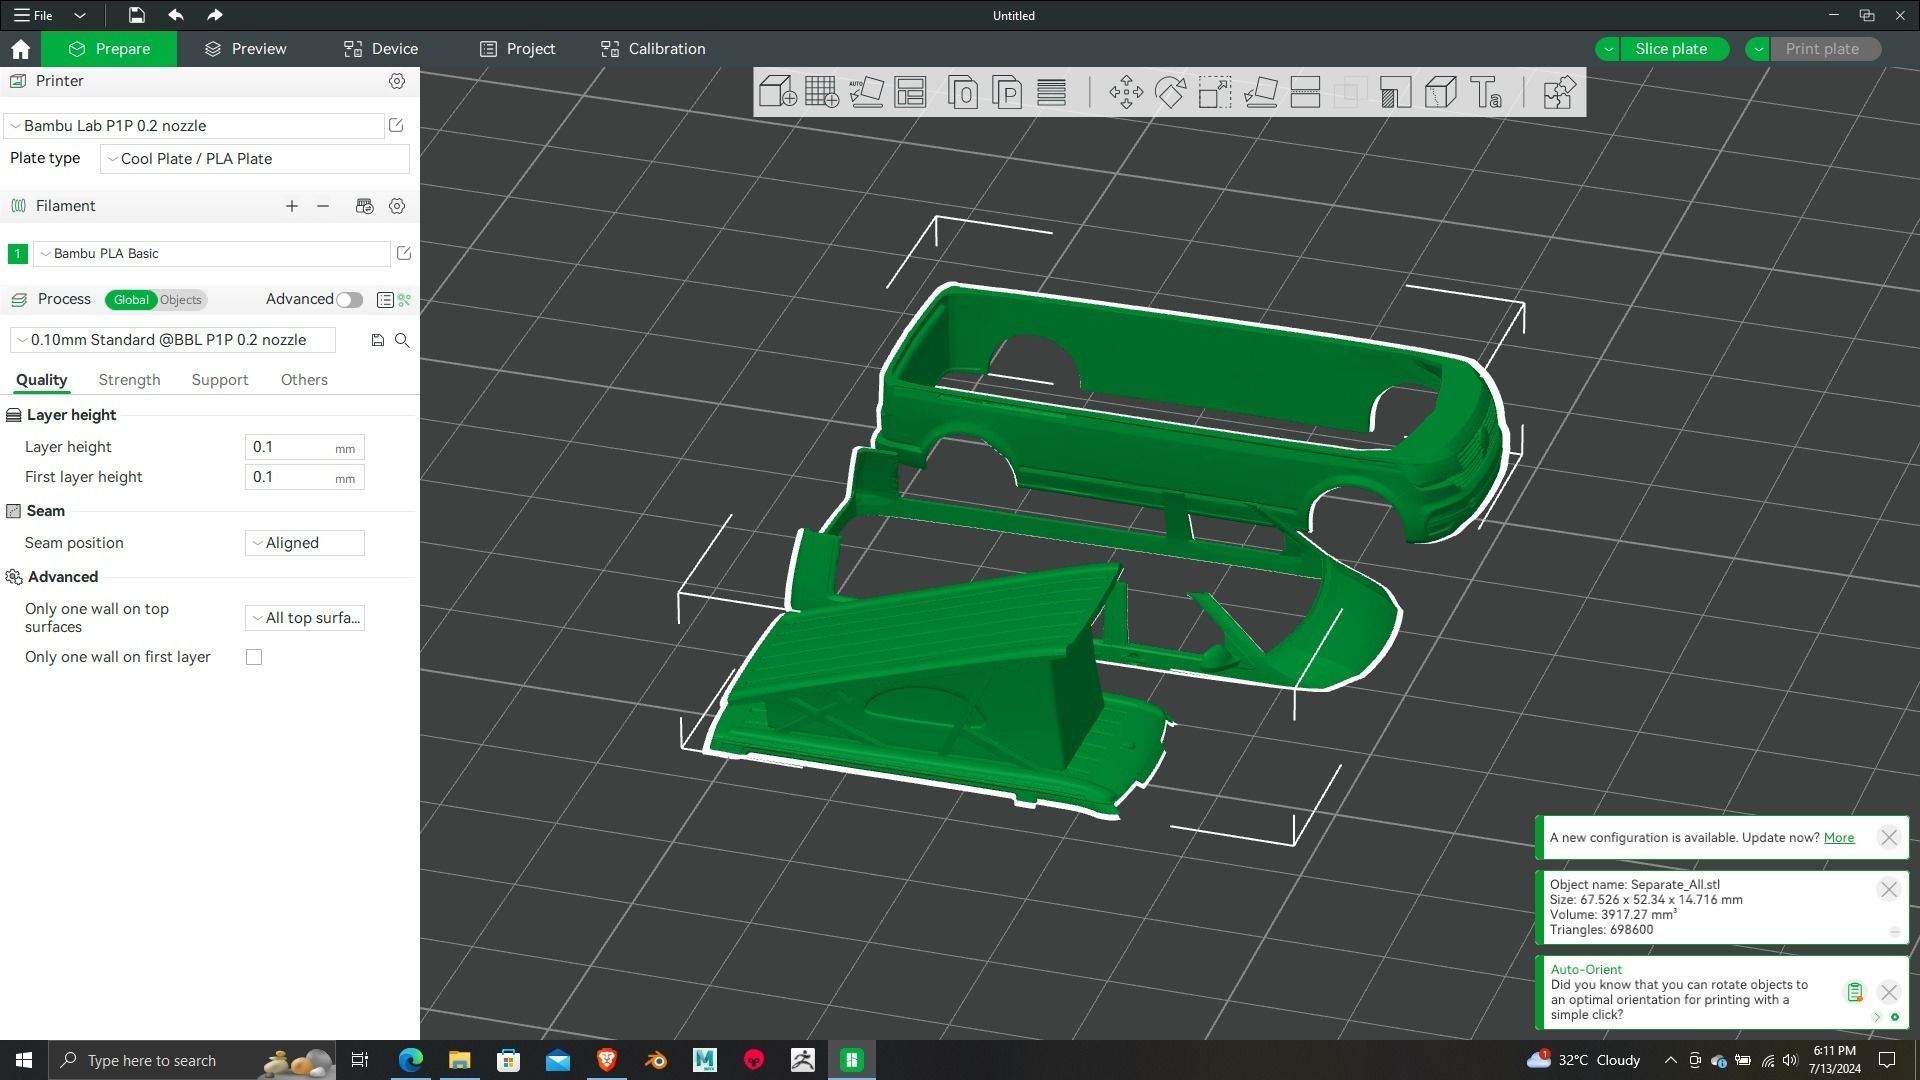Open the Others settings tab

[x=304, y=380]
